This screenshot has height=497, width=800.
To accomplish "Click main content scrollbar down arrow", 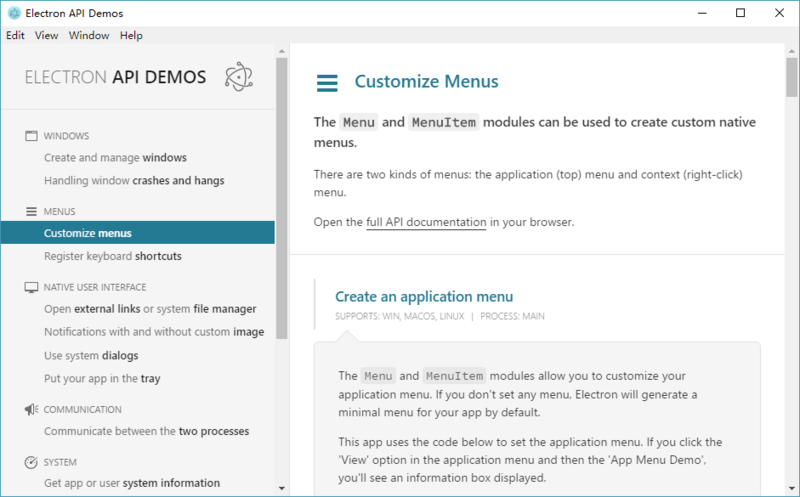I will [792, 489].
